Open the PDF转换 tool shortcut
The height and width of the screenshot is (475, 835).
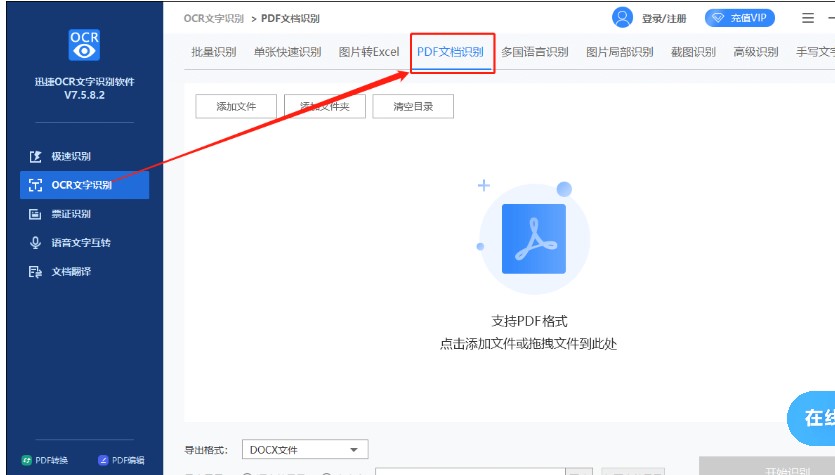point(45,460)
